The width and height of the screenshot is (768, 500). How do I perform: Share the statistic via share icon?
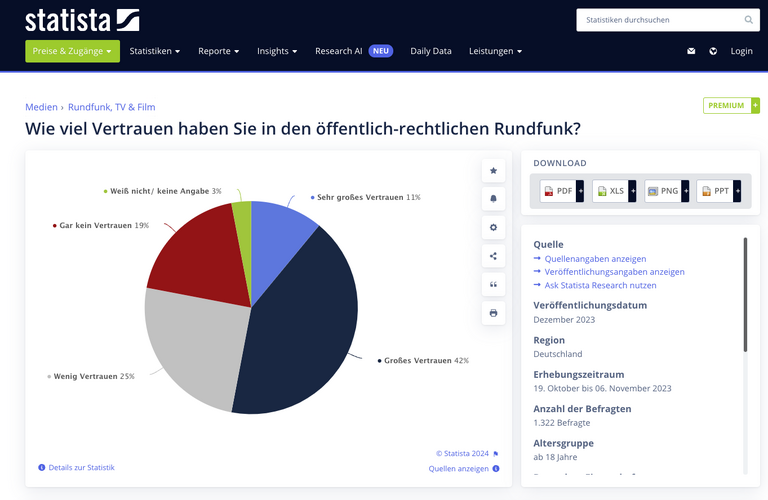coord(493,256)
